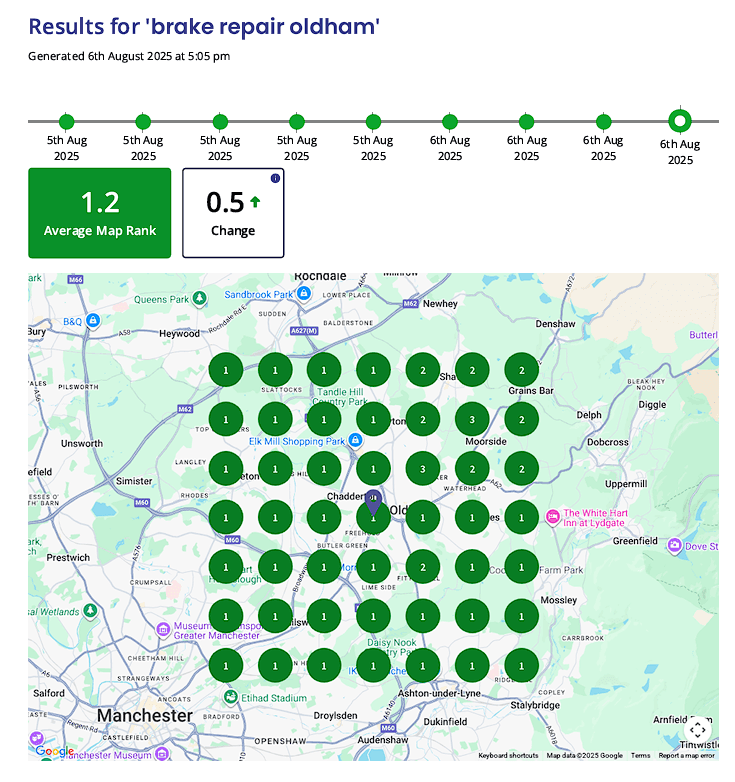Click the Average Map Rank card
Viewport: 735px width, 782px height.
coord(99,213)
